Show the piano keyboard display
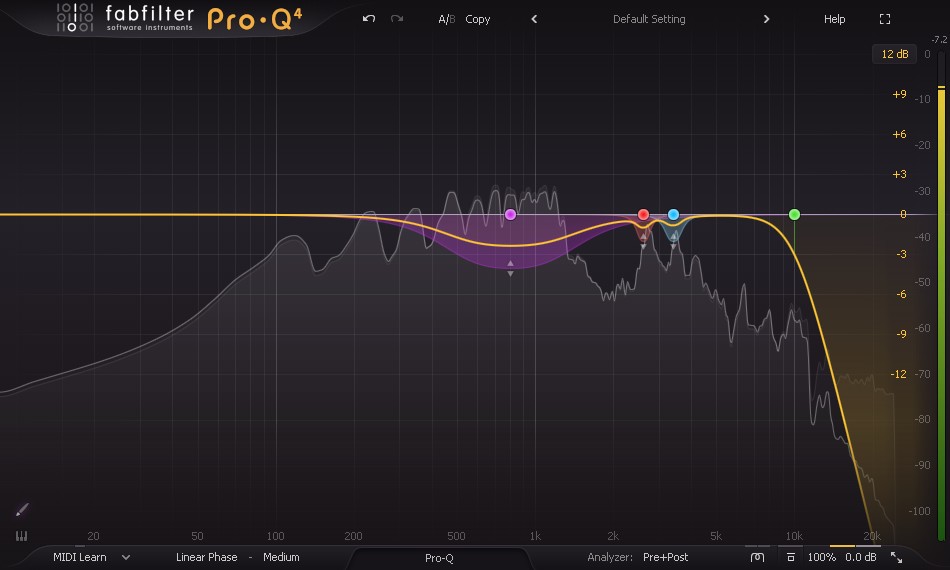The width and height of the screenshot is (950, 570). (21, 536)
